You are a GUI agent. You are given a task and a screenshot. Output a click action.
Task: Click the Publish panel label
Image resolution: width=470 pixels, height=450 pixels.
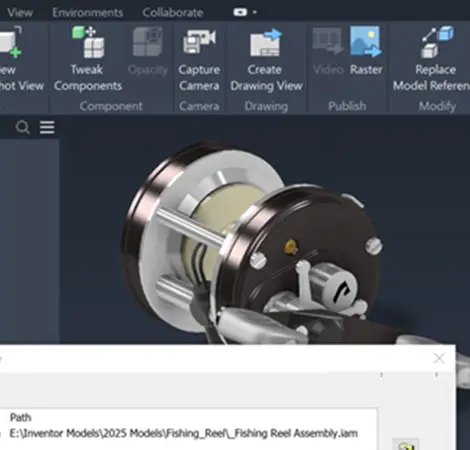click(x=347, y=106)
